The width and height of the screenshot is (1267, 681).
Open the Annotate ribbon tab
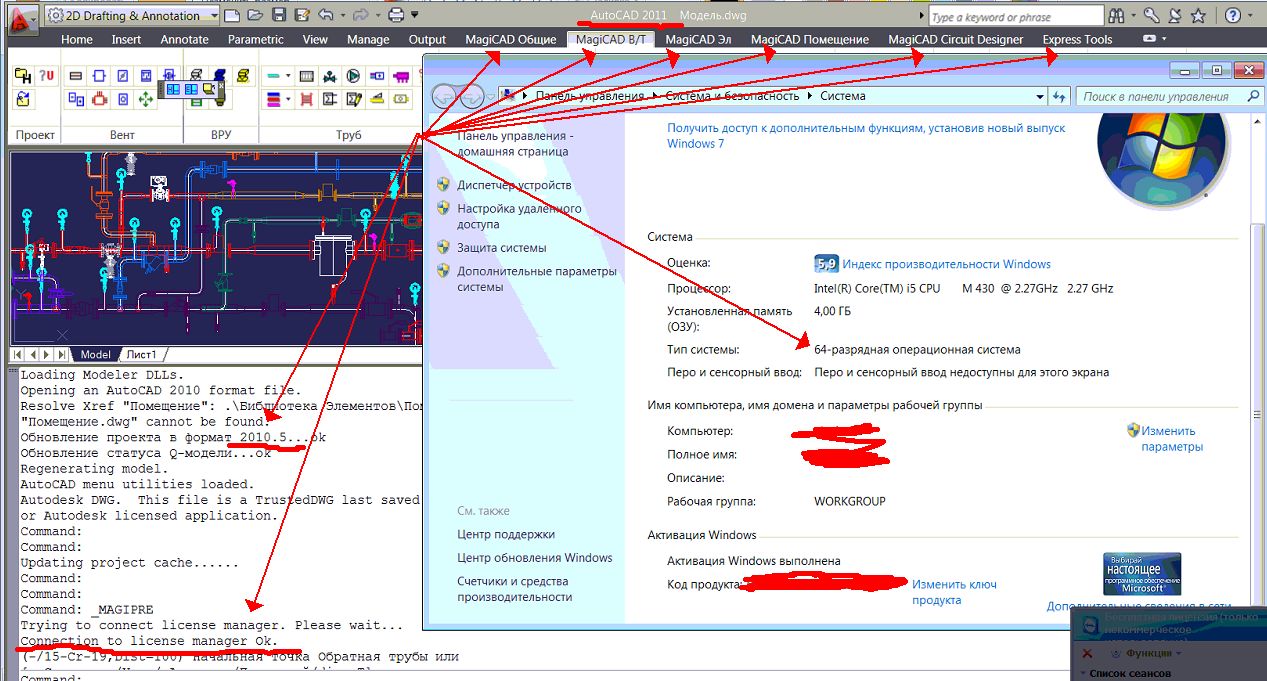(185, 39)
